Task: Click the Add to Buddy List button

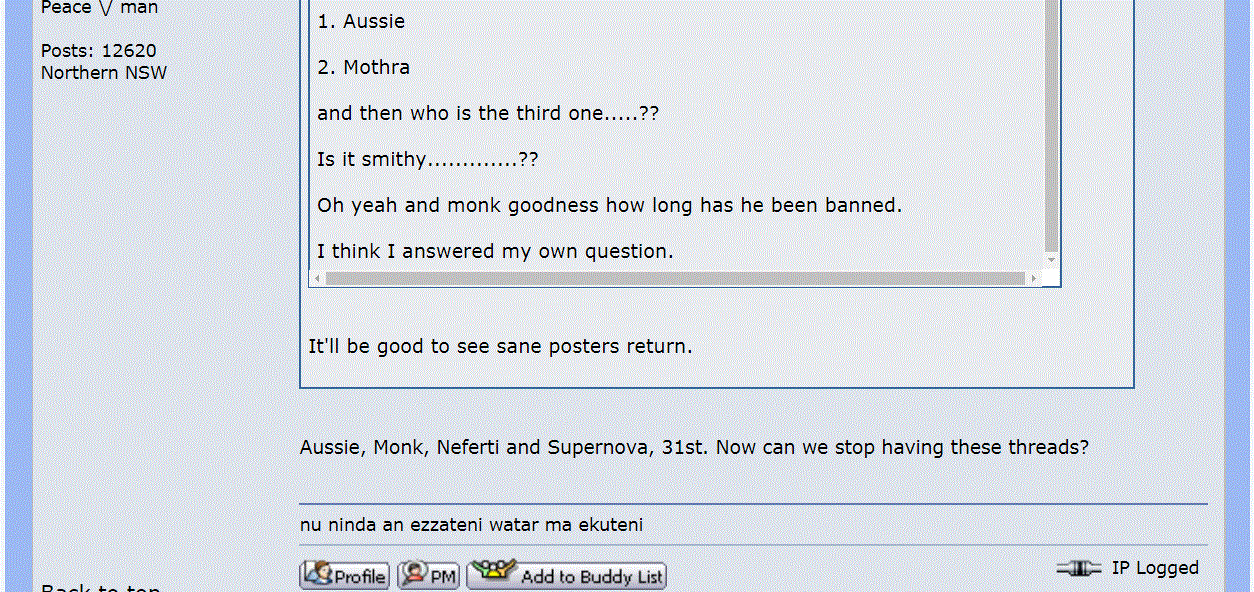Action: [566, 576]
